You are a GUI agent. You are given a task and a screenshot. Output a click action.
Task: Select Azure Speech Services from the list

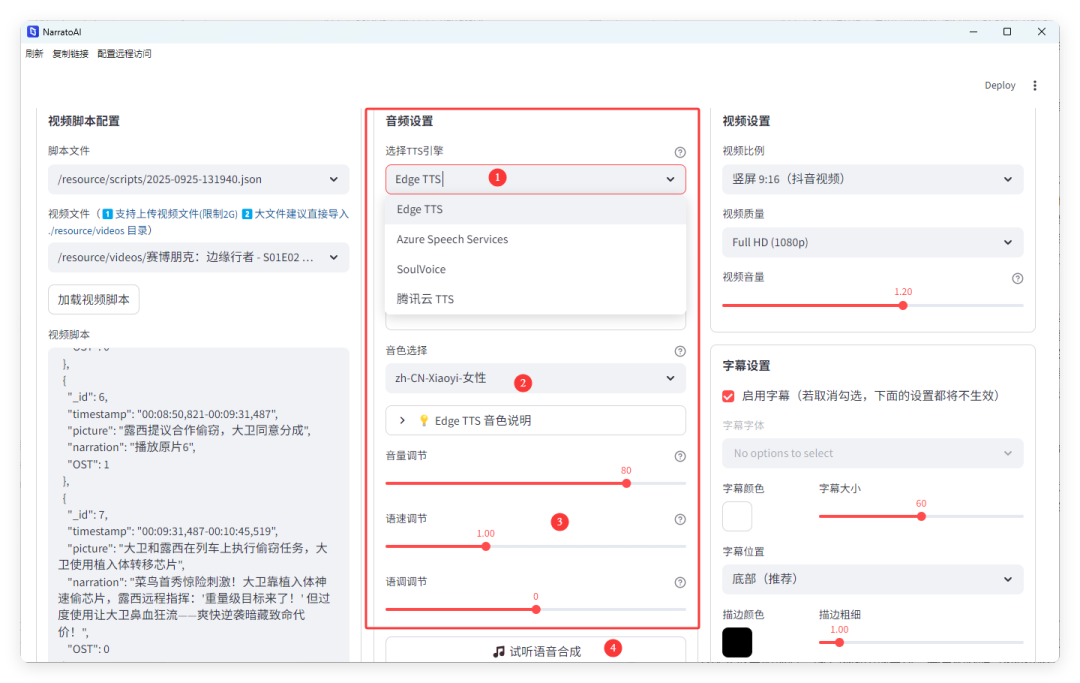(452, 240)
